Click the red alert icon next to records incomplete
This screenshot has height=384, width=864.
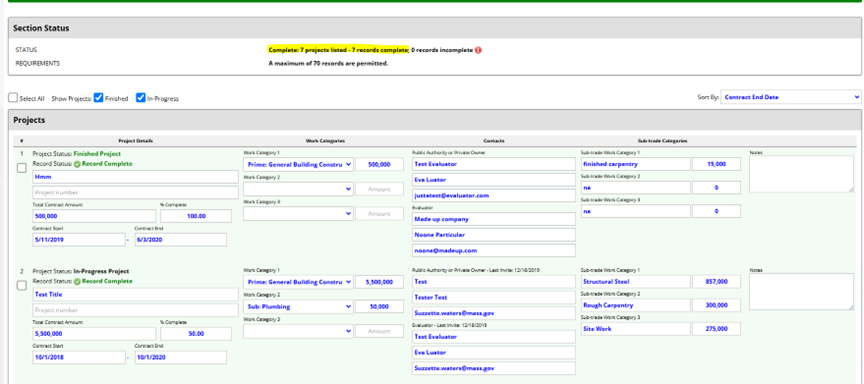[x=478, y=50]
